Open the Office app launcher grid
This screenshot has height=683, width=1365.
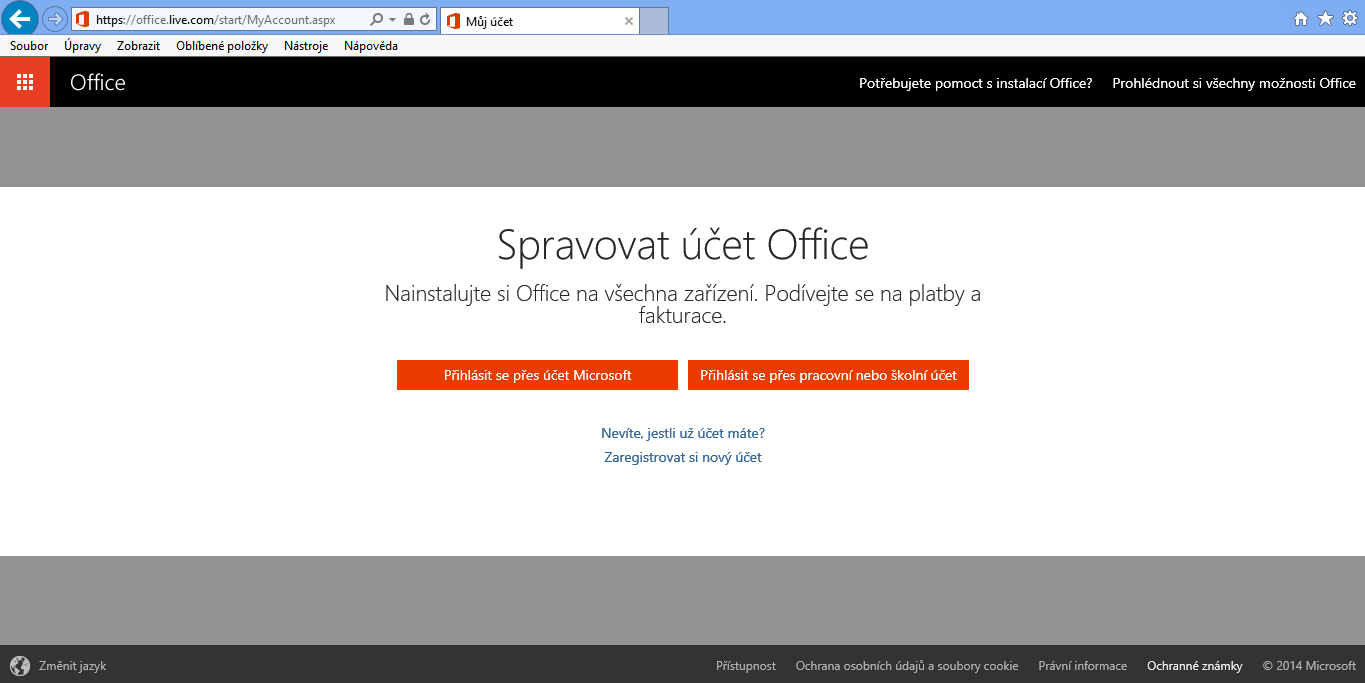click(x=25, y=82)
